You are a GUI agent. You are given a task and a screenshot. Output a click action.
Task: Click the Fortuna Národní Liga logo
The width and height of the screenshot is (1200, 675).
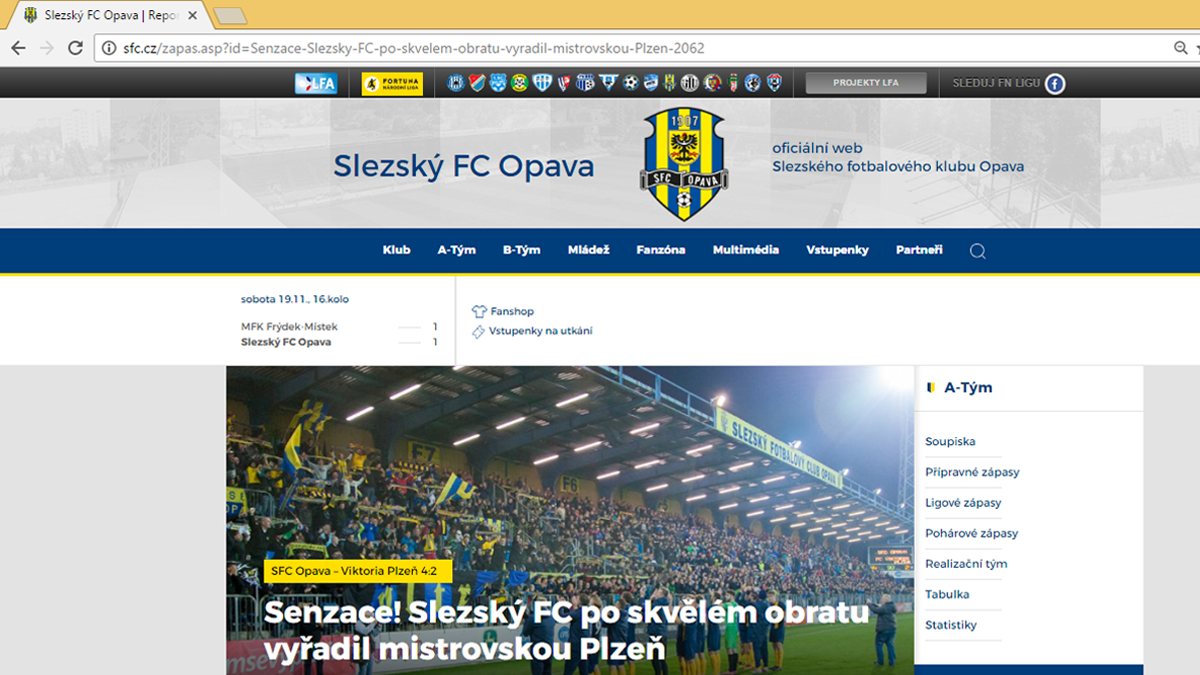coord(391,84)
